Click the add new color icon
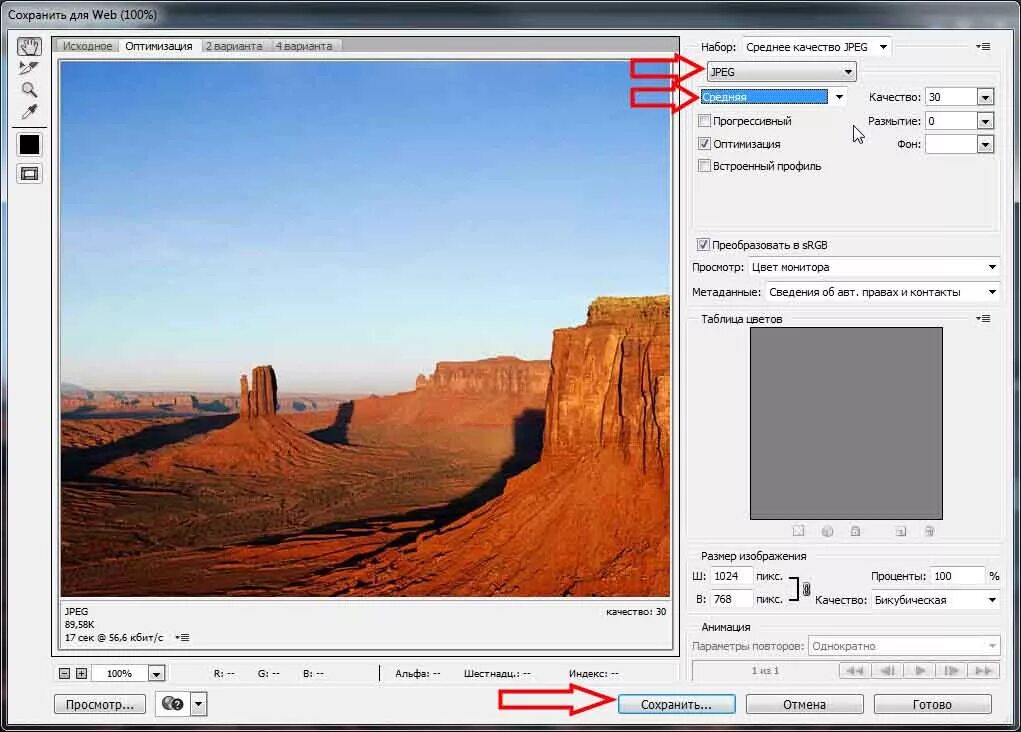1021x732 pixels. tap(901, 531)
